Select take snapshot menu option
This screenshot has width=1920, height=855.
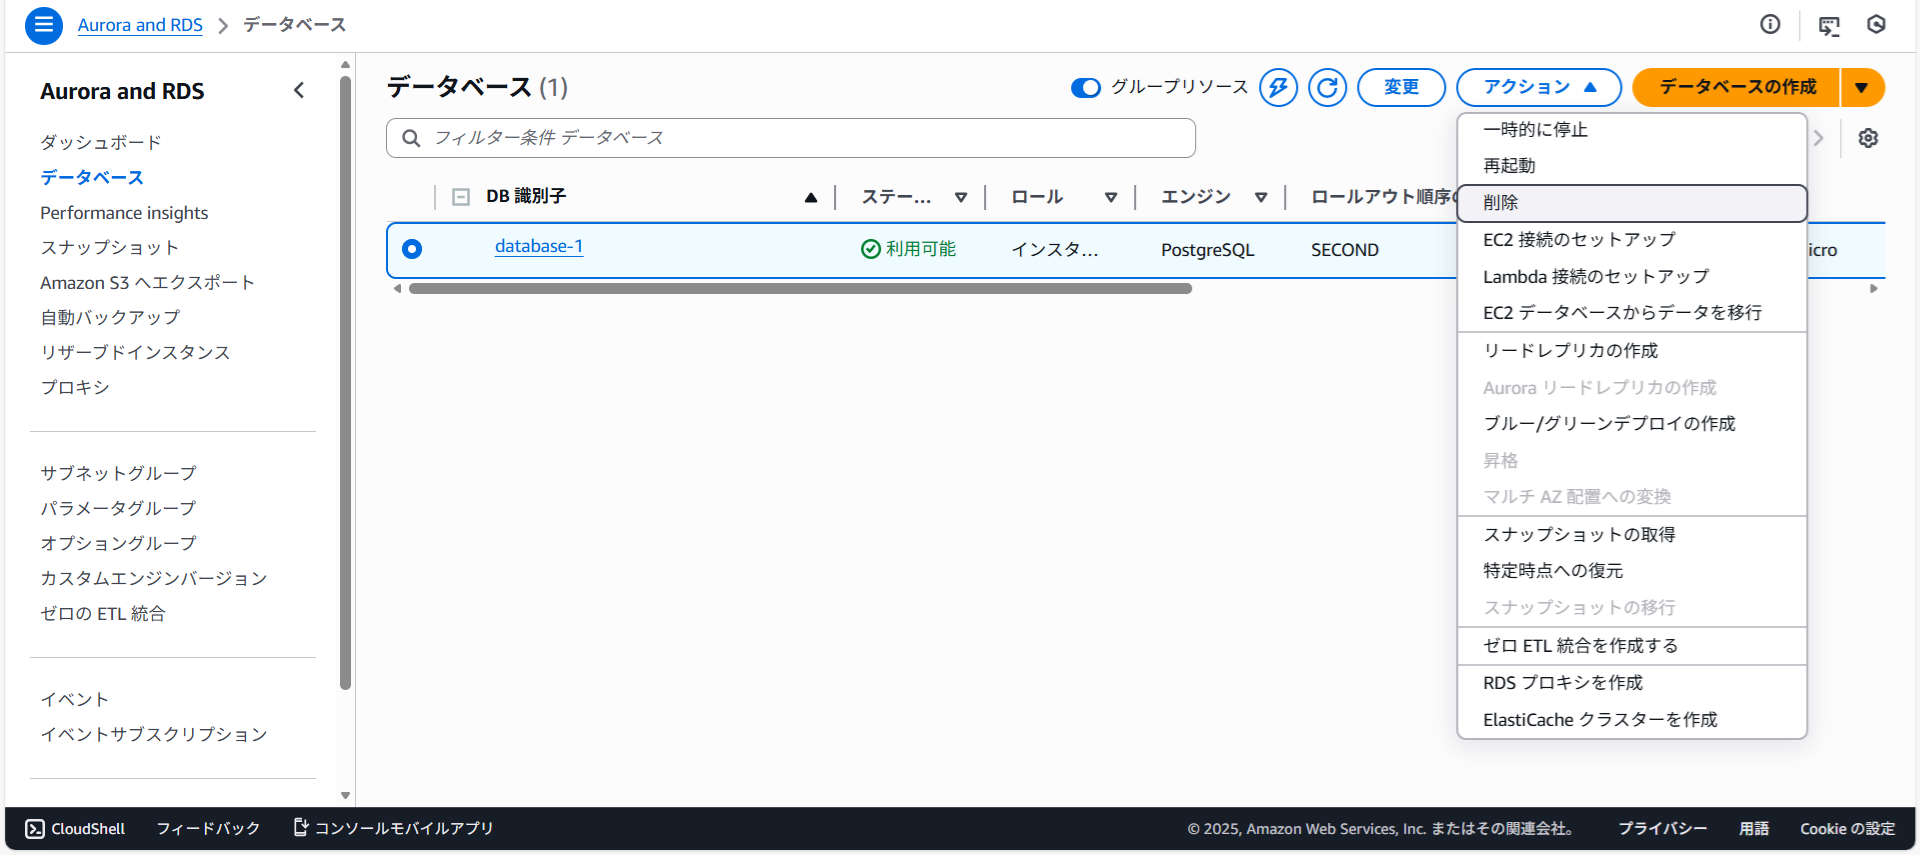1579,535
